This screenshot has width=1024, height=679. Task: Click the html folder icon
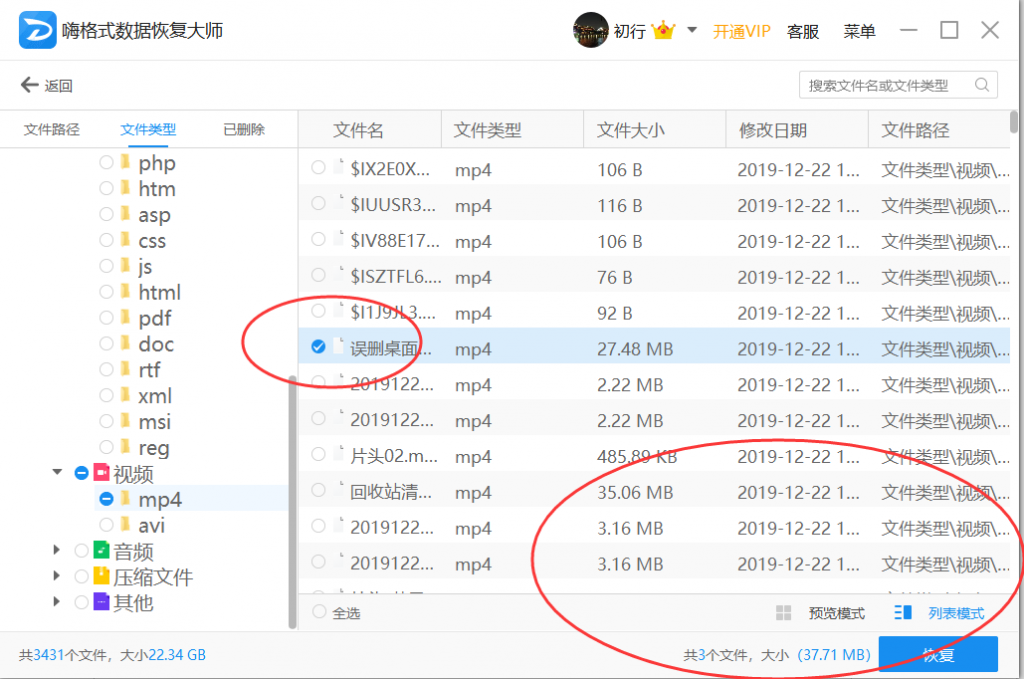pyautogui.click(x=125, y=291)
